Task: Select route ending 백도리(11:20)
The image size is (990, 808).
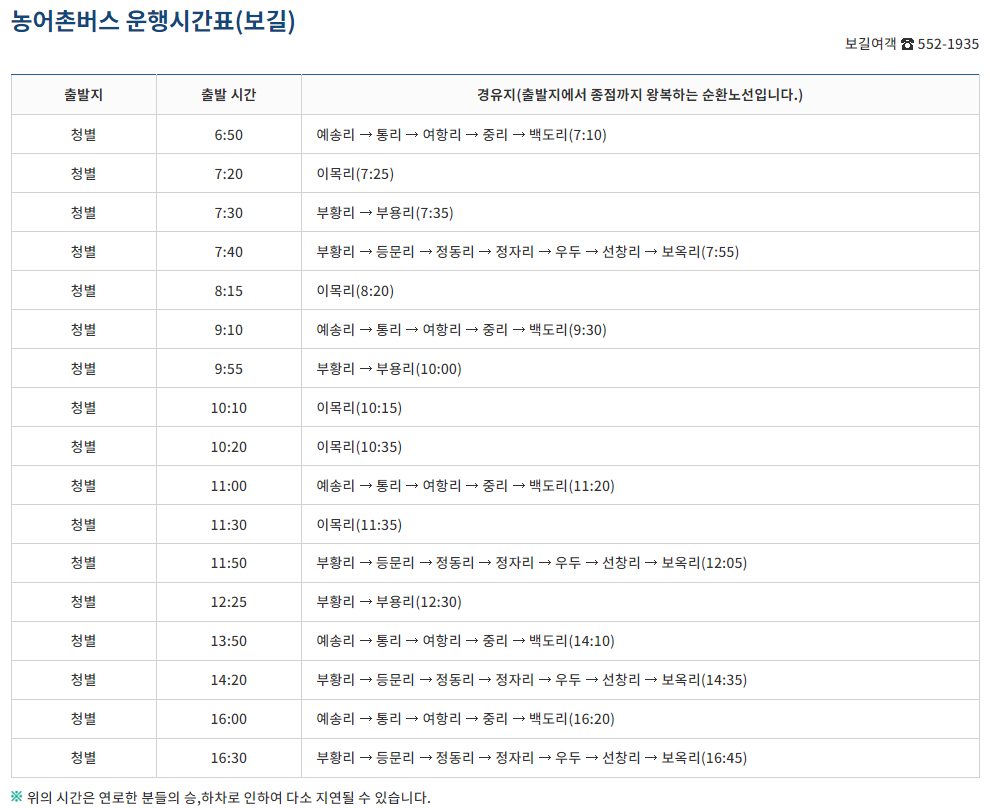Action: tap(465, 486)
